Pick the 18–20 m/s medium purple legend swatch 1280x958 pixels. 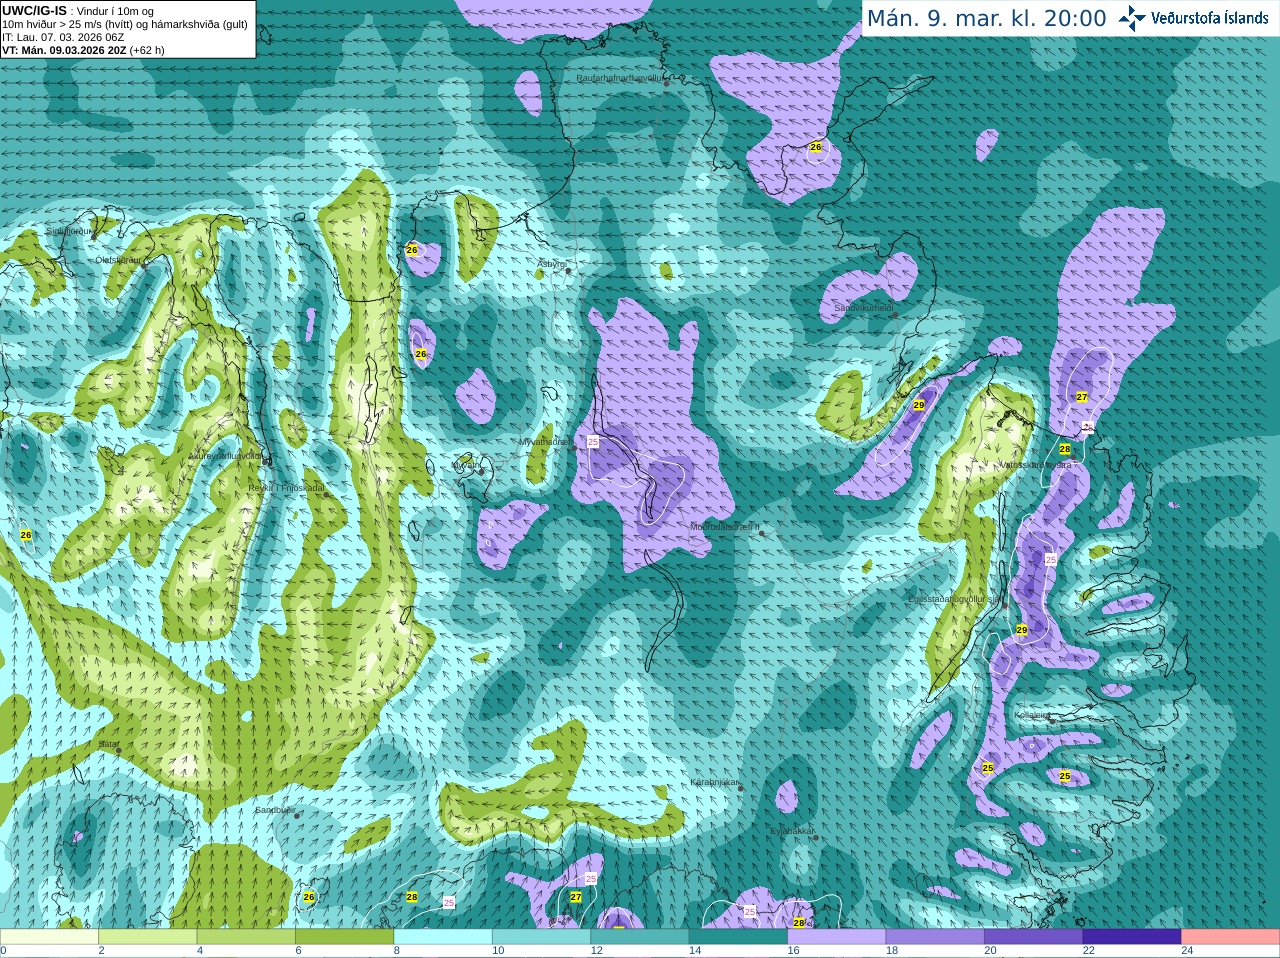tap(935, 937)
